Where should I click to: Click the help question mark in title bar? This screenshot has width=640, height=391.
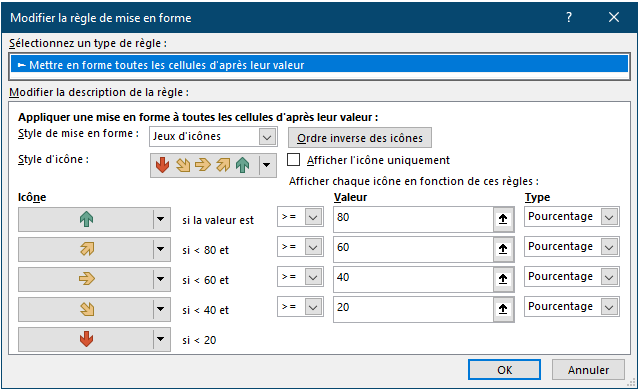569,17
